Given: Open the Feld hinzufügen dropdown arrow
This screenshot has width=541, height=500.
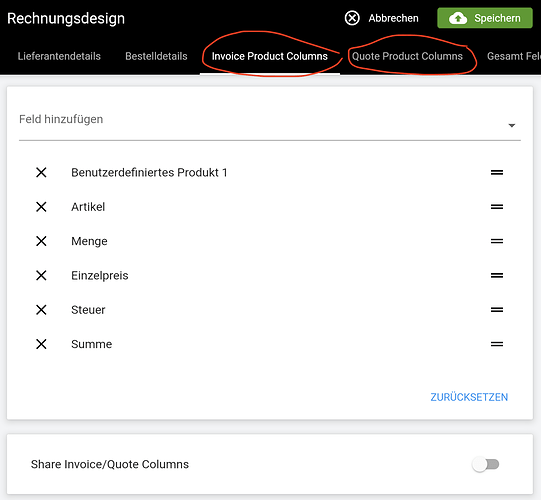Looking at the screenshot, I should coord(512,125).
